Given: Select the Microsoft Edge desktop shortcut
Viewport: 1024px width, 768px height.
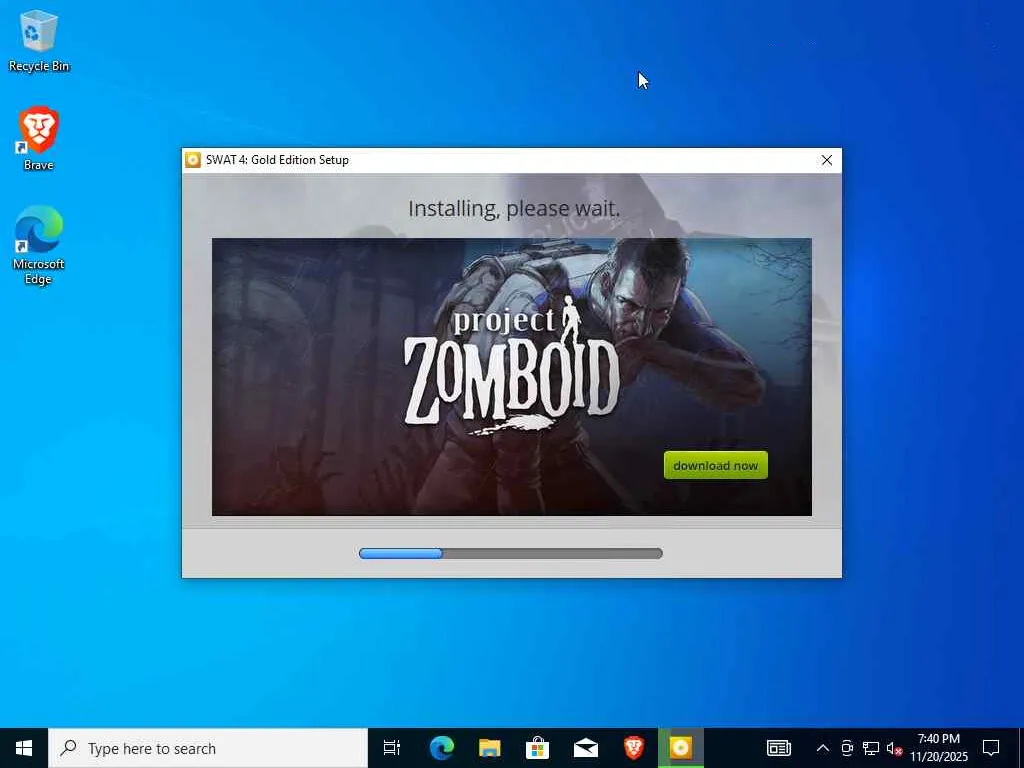Looking at the screenshot, I should [x=39, y=246].
